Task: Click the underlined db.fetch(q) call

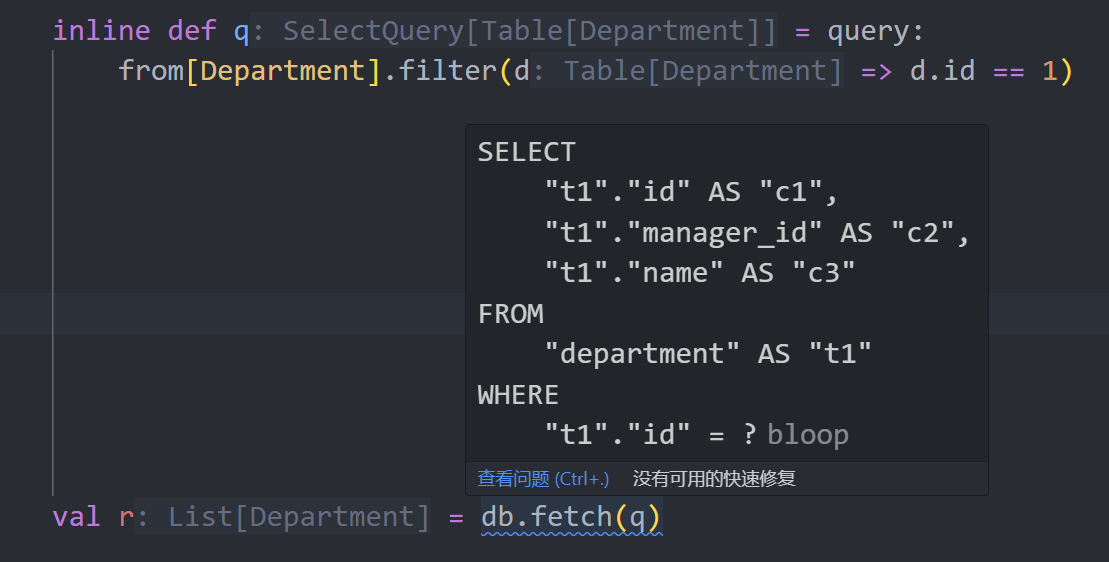Action: [x=571, y=517]
